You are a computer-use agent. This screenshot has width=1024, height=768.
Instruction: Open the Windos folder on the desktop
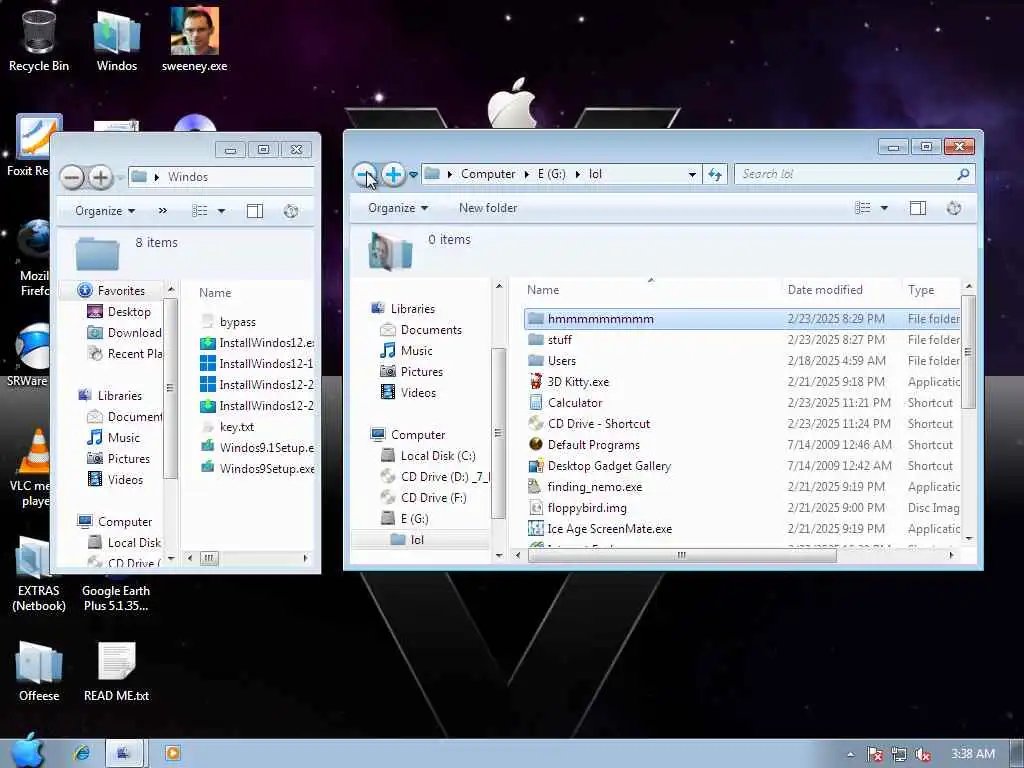coord(117,40)
